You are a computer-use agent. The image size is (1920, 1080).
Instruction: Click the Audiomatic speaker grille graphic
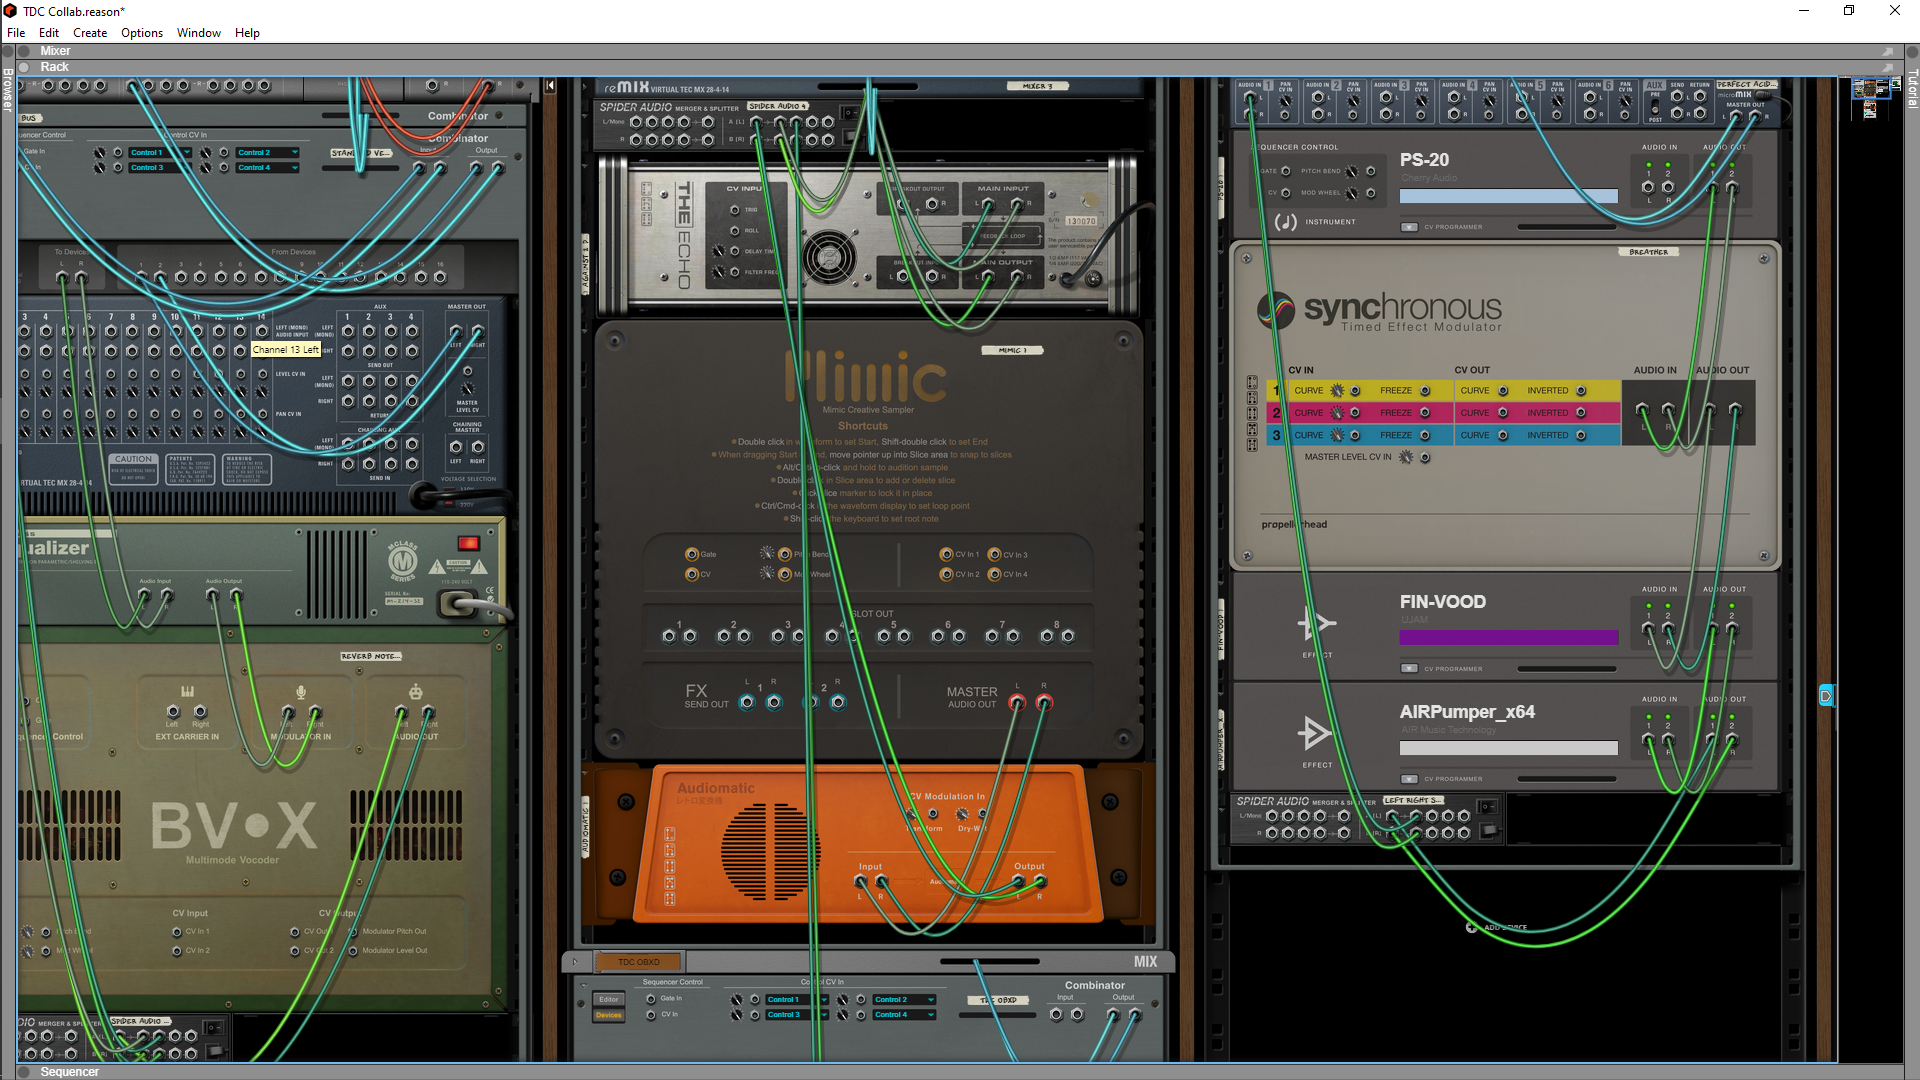[770, 851]
